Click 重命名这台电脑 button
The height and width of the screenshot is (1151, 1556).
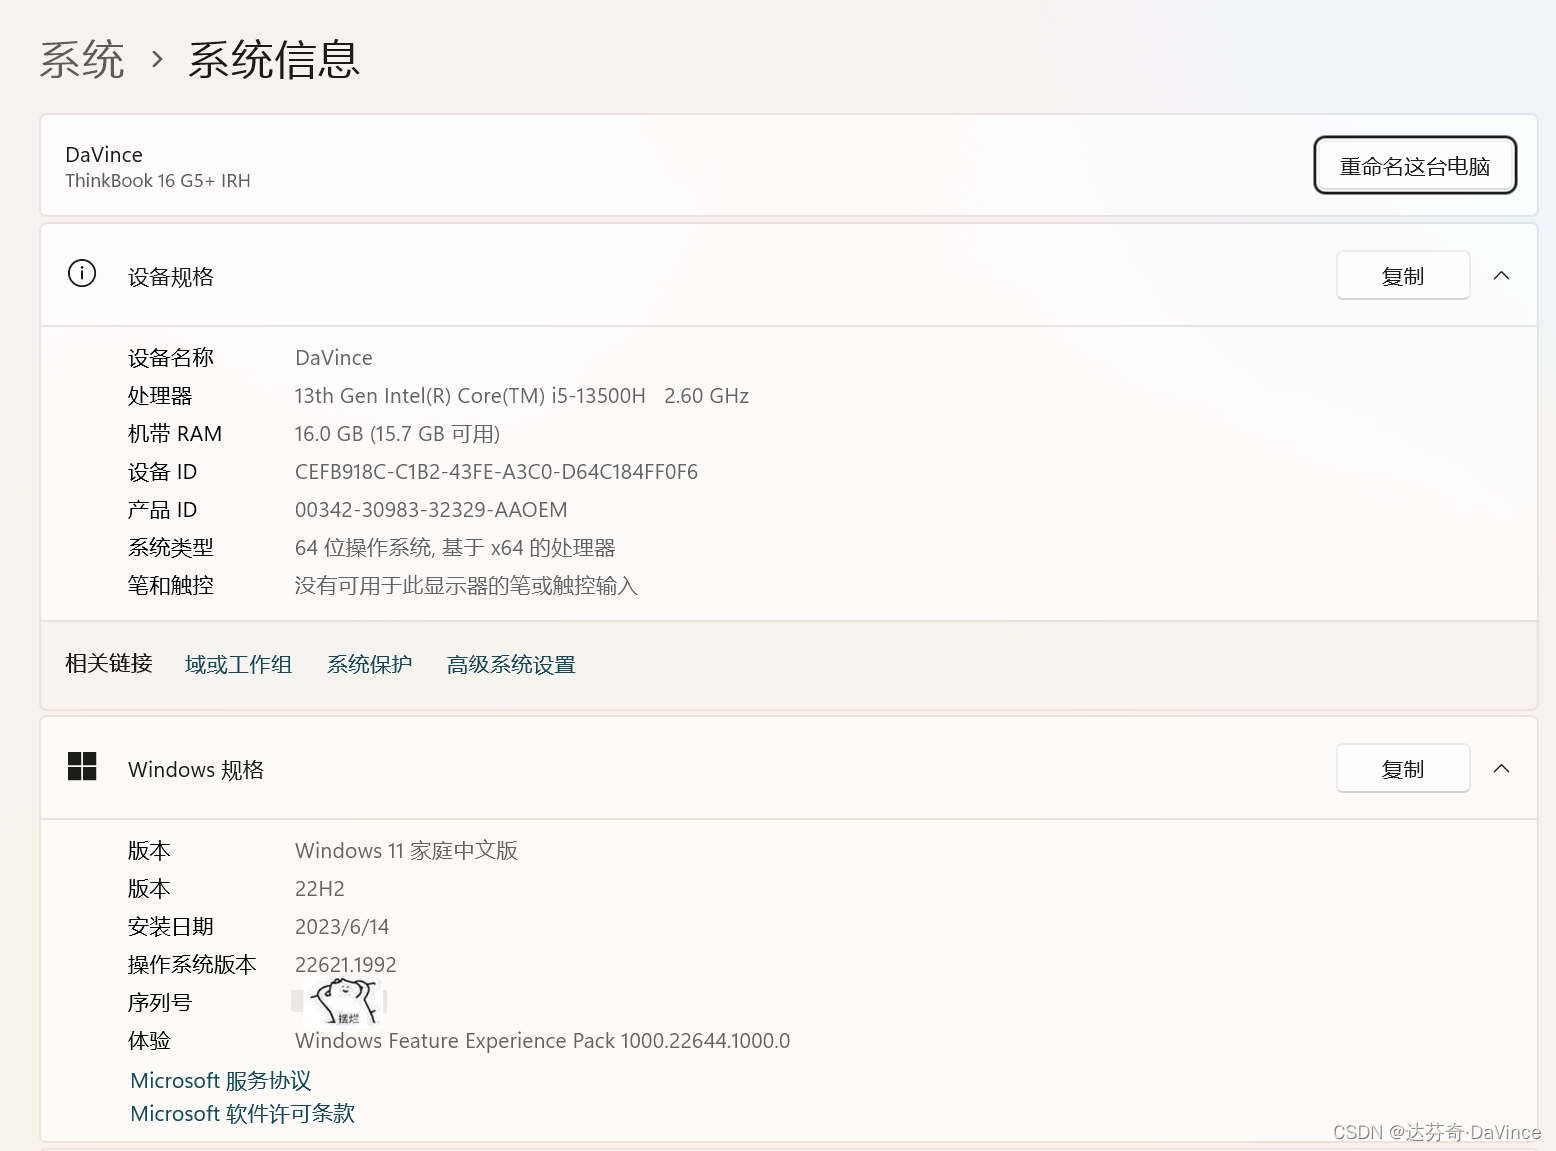point(1415,165)
